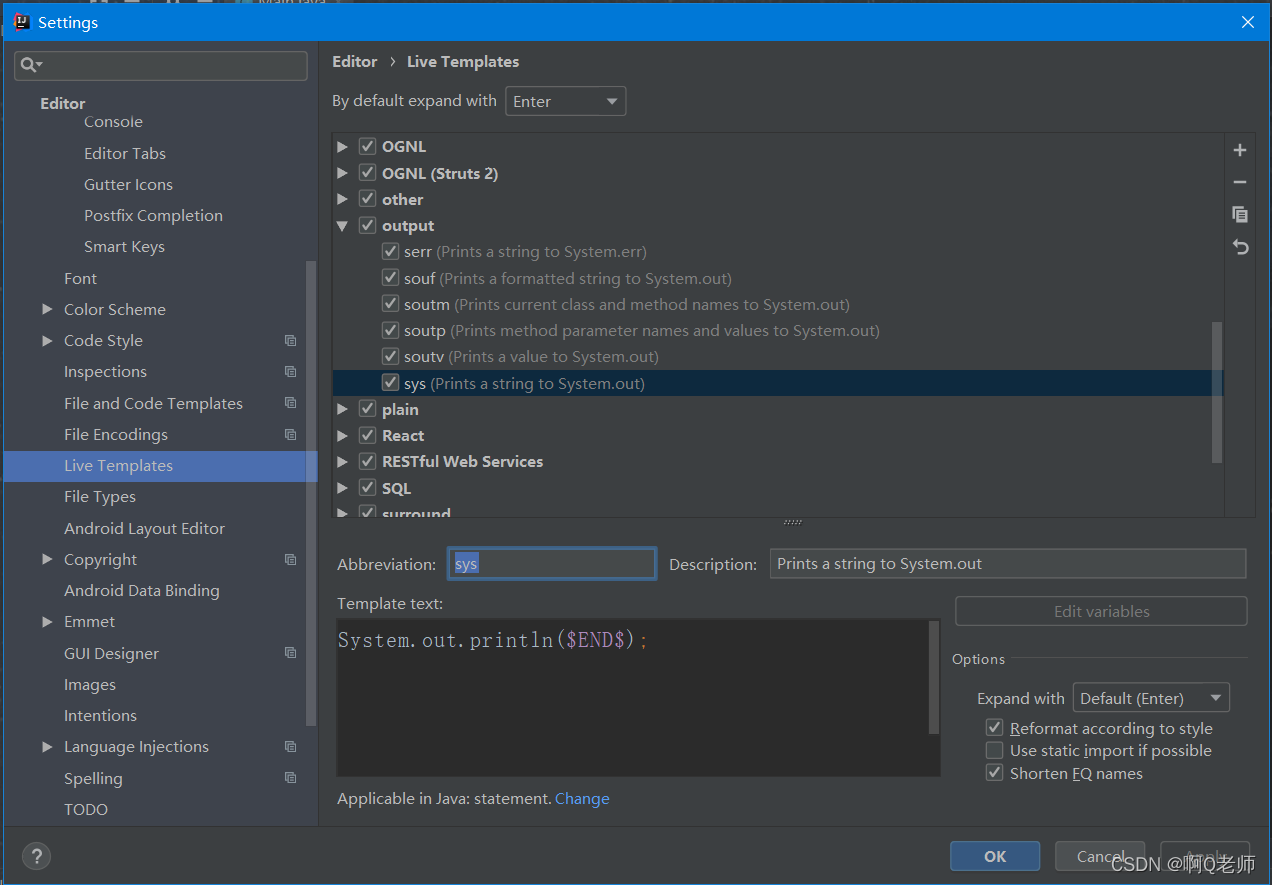Click the Abbreviation input field

click(552, 564)
